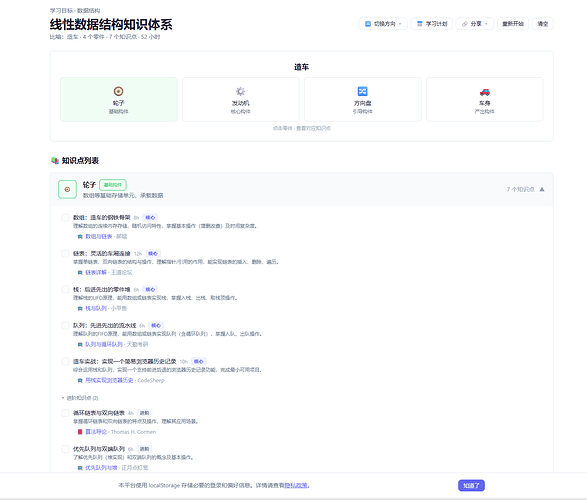
Task: Open the 链表详解 resource link
Action: click(96, 272)
